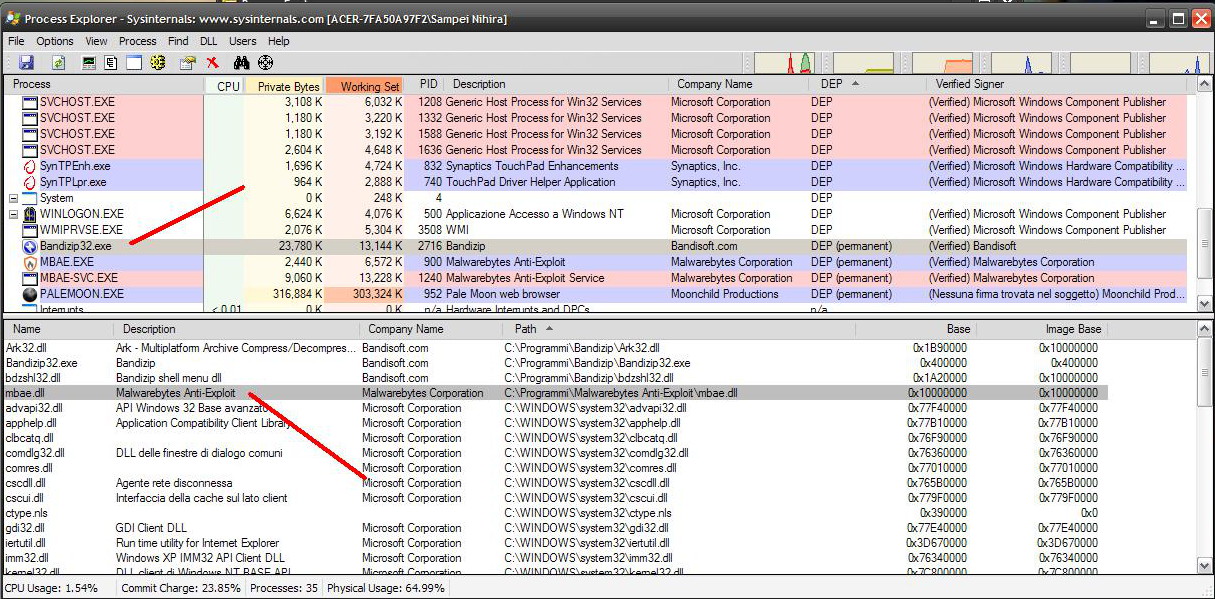
Task: Collapse the System process tree node
Action: (x=13, y=198)
